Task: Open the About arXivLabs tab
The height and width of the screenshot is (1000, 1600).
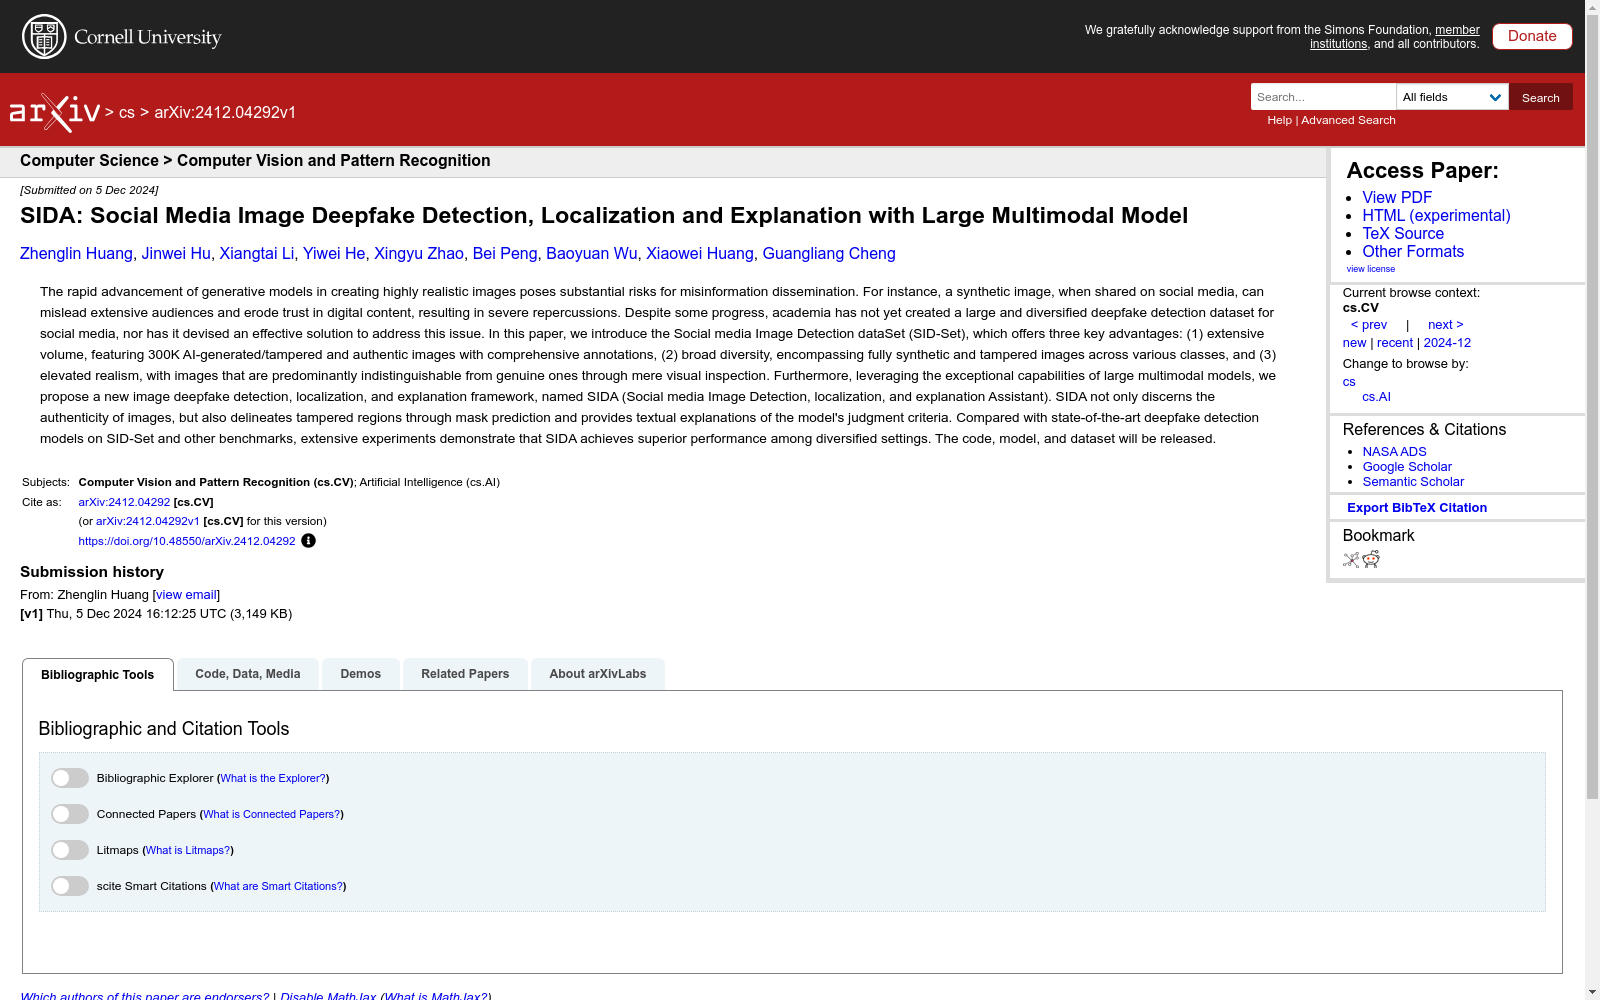Action: (x=598, y=674)
